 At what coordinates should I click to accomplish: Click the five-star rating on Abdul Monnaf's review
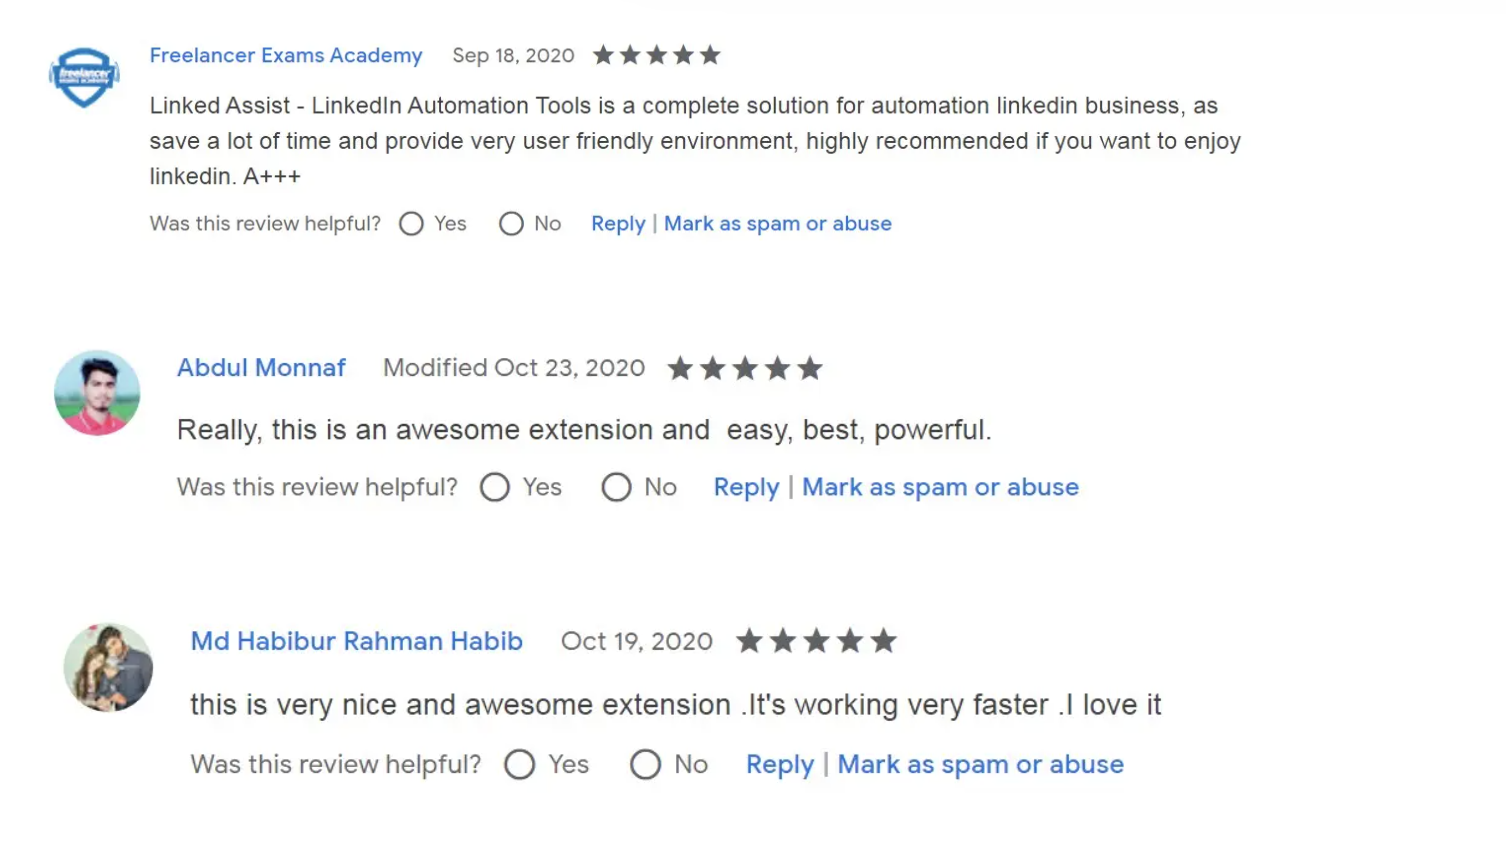click(x=745, y=369)
